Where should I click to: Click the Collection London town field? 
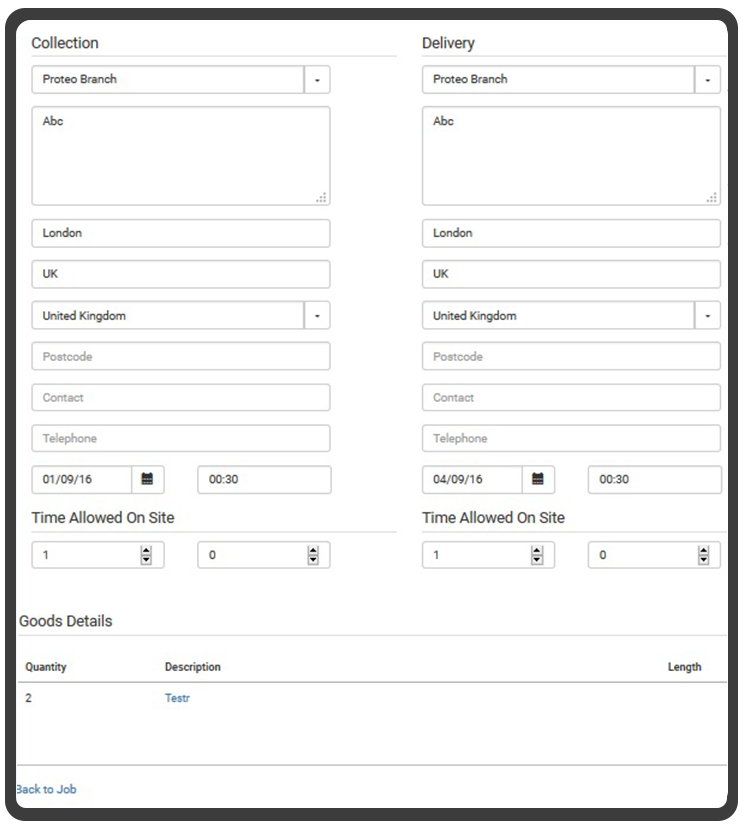tap(181, 233)
